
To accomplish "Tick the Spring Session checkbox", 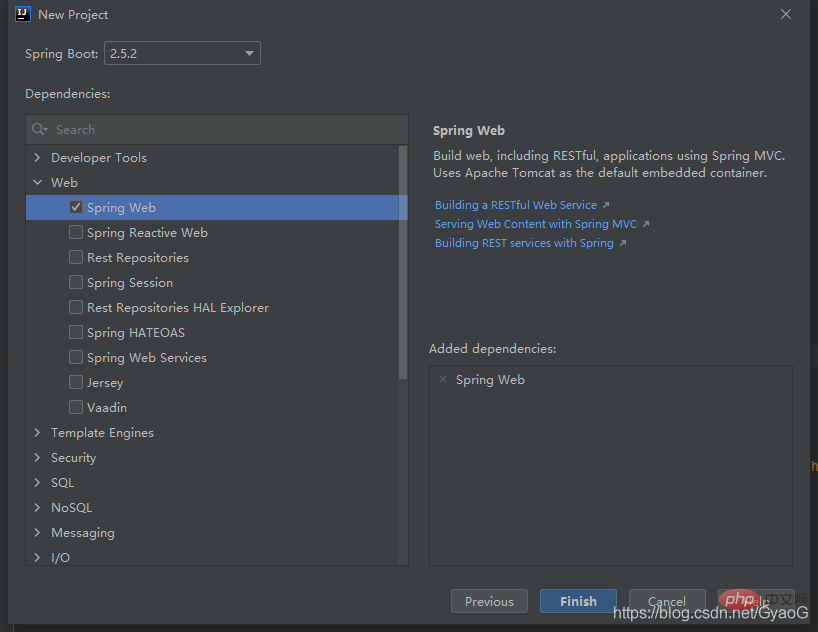I will (x=76, y=282).
